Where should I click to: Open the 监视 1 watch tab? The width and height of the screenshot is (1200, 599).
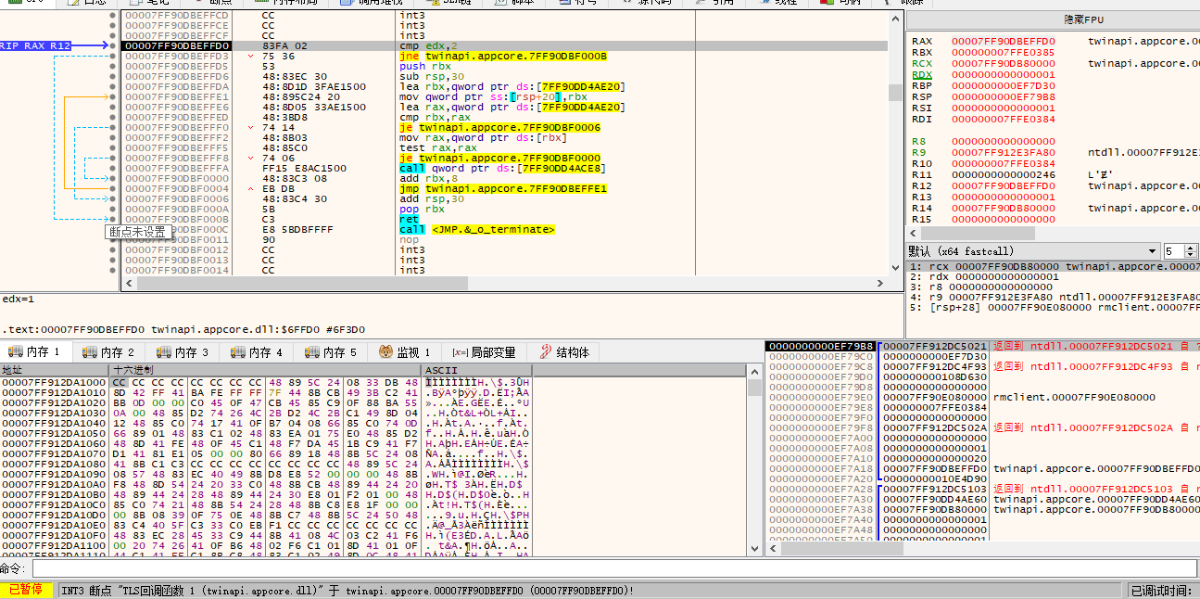pos(405,352)
